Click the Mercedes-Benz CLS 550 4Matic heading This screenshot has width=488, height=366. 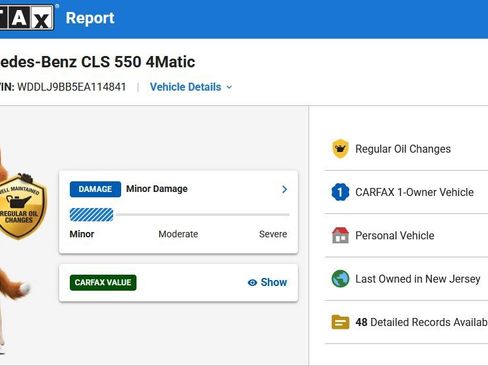pos(97,62)
